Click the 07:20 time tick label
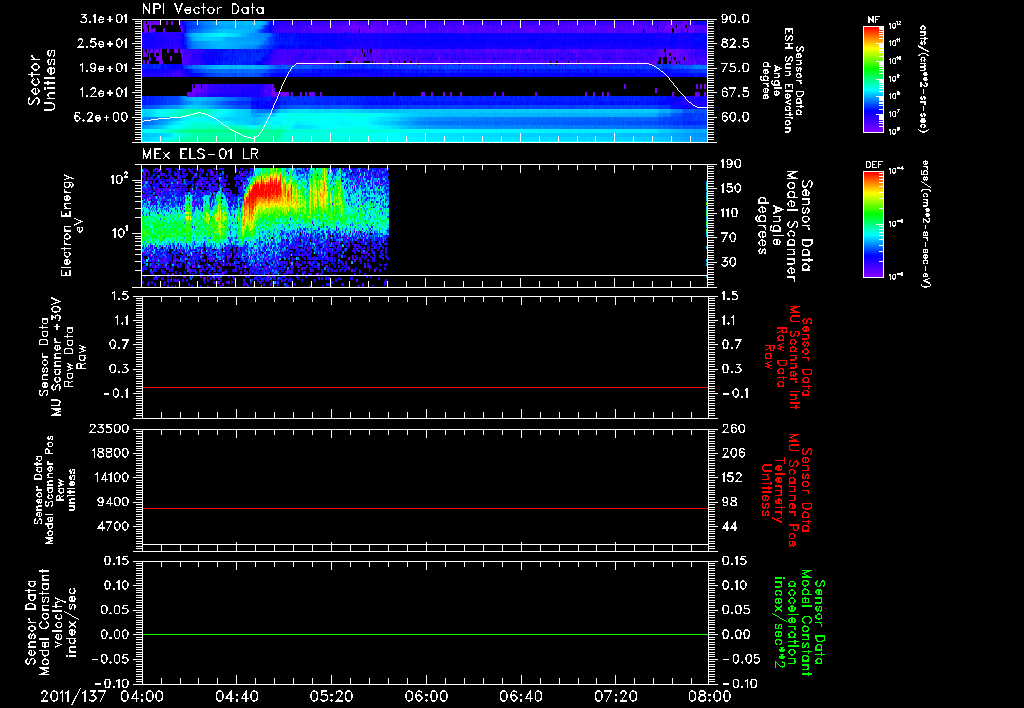This screenshot has height=708, width=1024. tap(615, 696)
